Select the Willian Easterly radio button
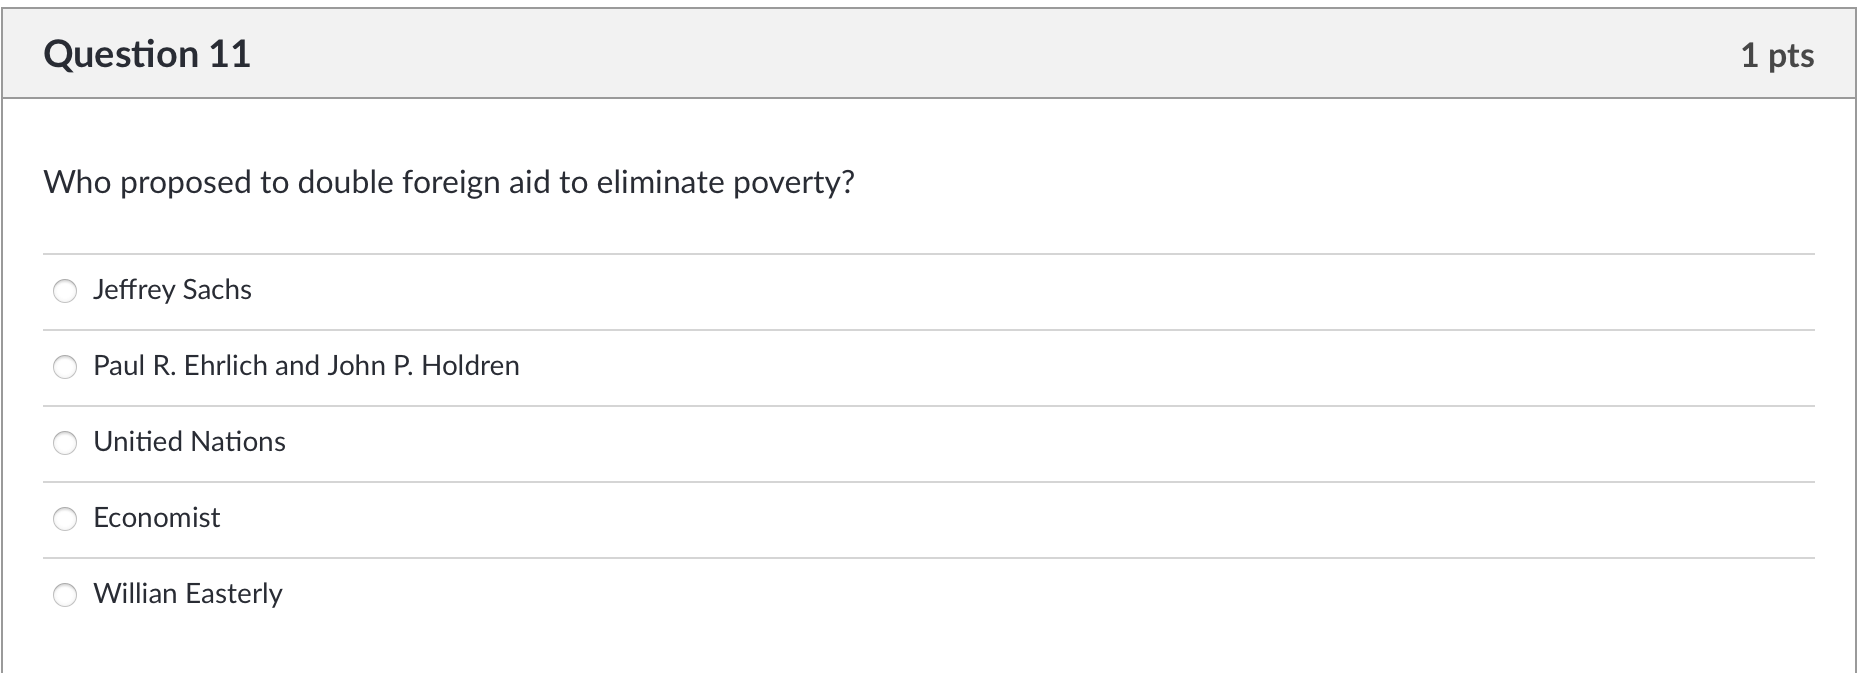Image resolution: width=1861 pixels, height=673 pixels. [65, 595]
